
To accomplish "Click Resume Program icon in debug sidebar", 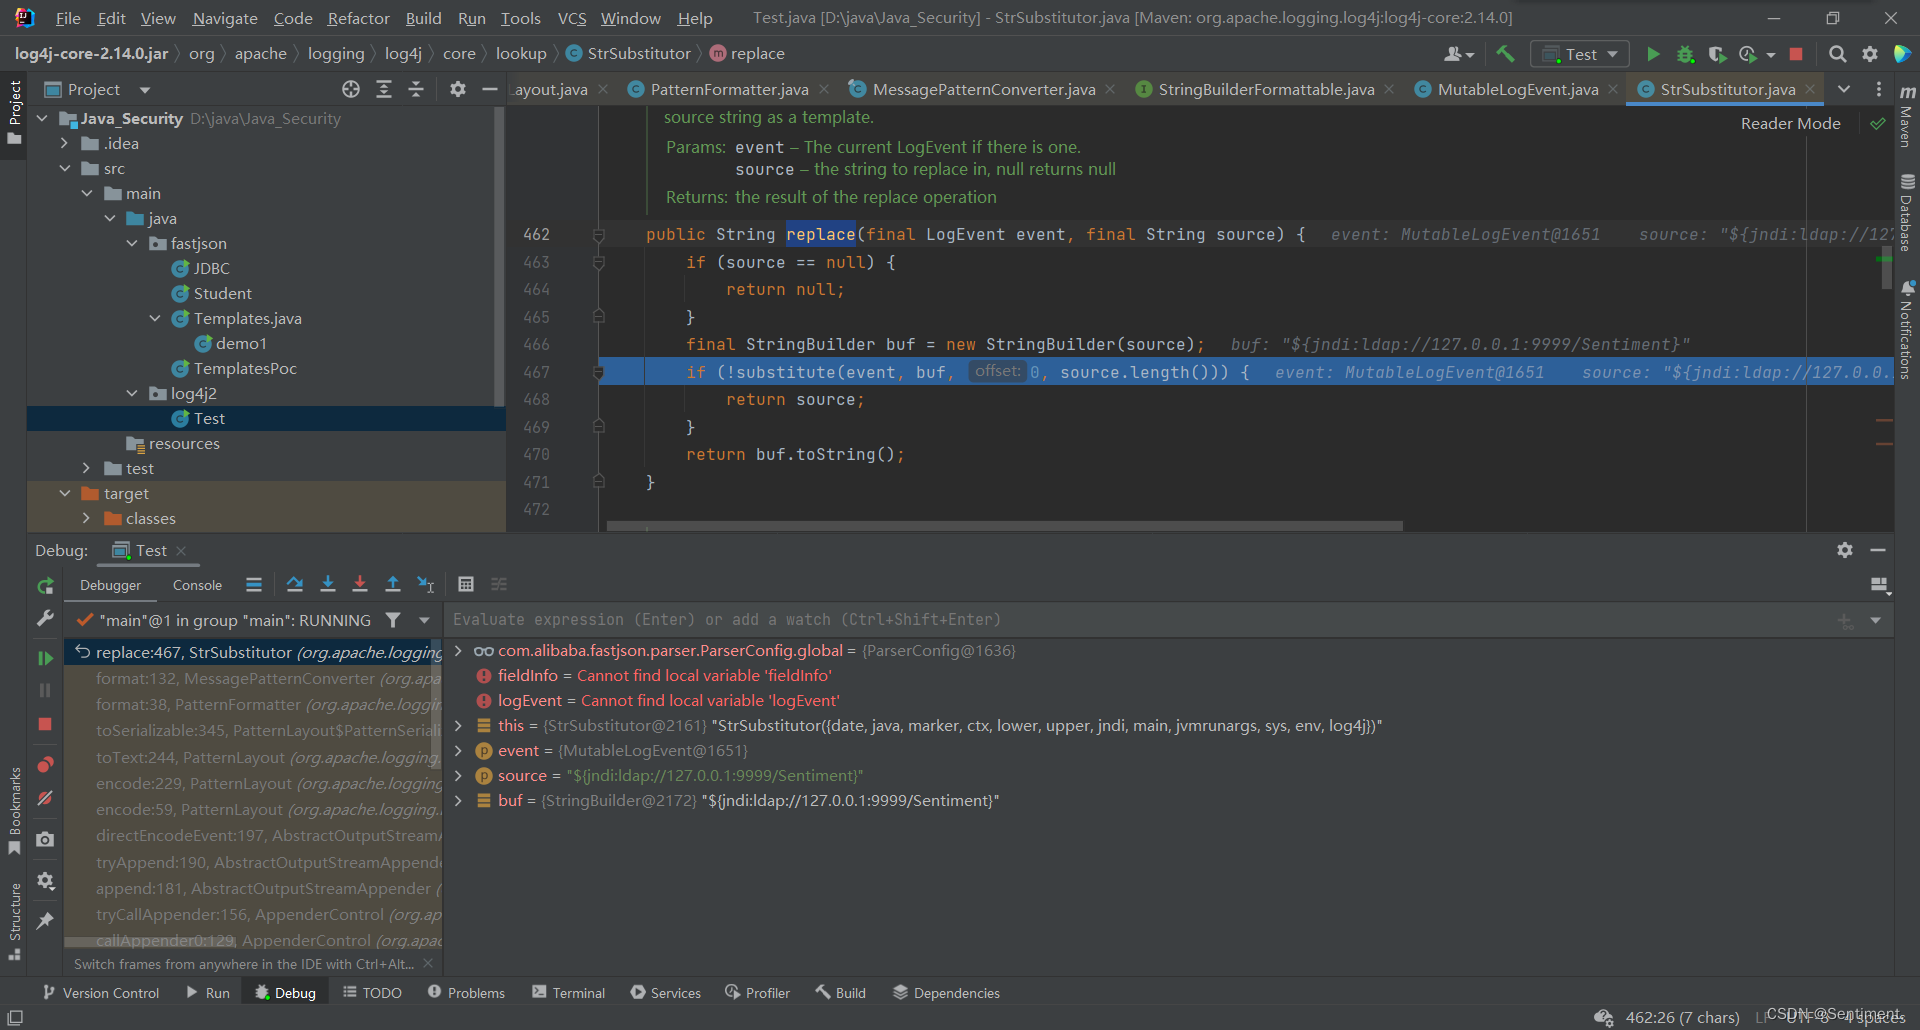I will (45, 658).
